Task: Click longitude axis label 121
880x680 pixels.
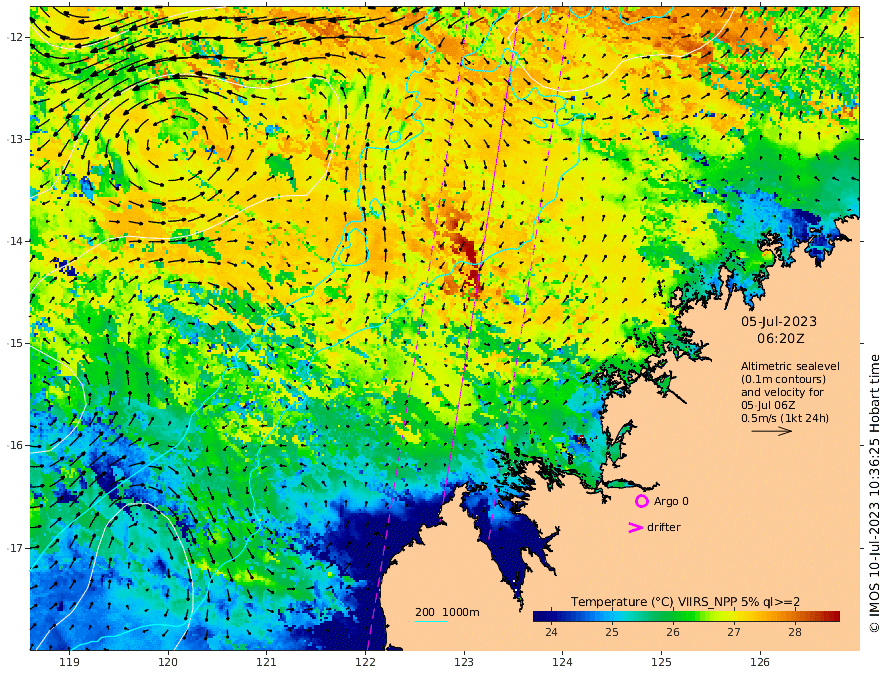Action: coord(267,662)
